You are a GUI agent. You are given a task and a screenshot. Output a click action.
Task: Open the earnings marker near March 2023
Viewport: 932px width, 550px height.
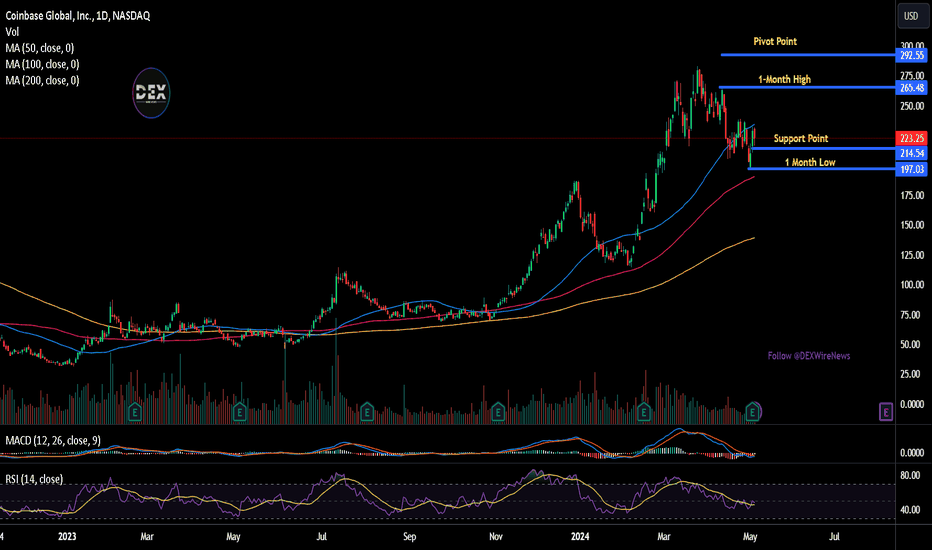(x=135, y=411)
